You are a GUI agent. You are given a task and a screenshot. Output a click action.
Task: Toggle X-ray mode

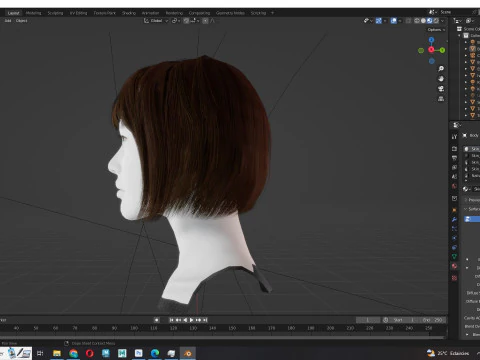(408, 21)
